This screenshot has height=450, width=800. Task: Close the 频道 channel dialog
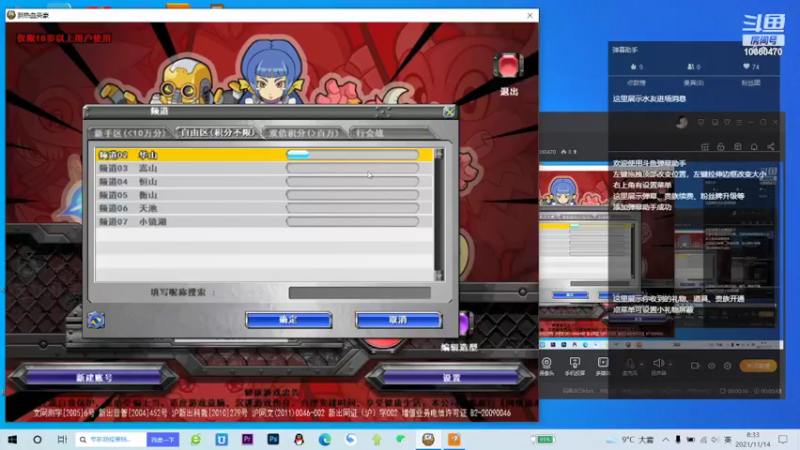(449, 112)
